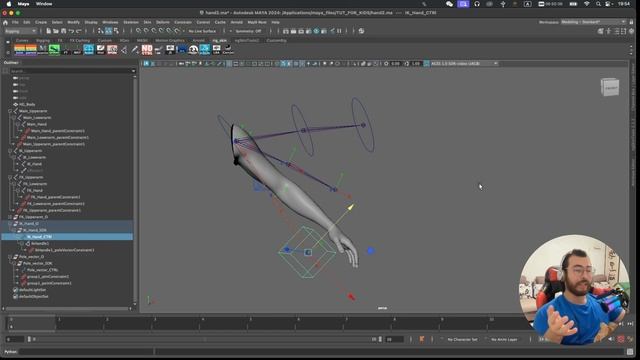The height and width of the screenshot is (360, 640).
Task: Select Main_Lowerarm in the Outliner
Action: pos(37,118)
